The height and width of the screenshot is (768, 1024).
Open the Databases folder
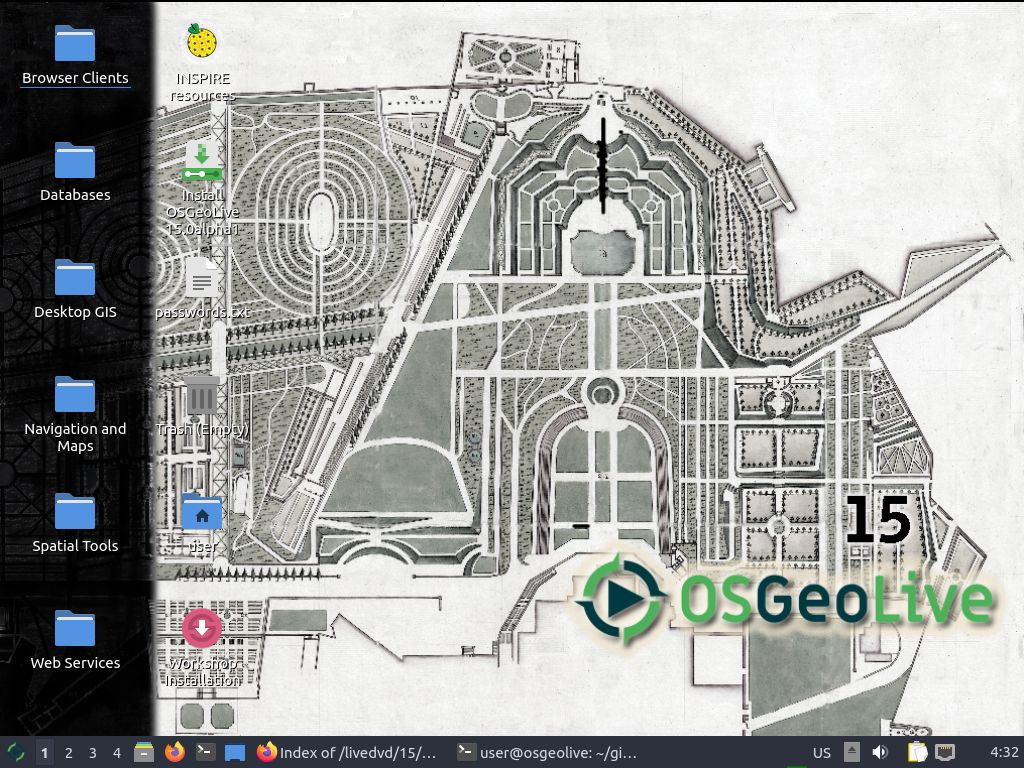(75, 162)
